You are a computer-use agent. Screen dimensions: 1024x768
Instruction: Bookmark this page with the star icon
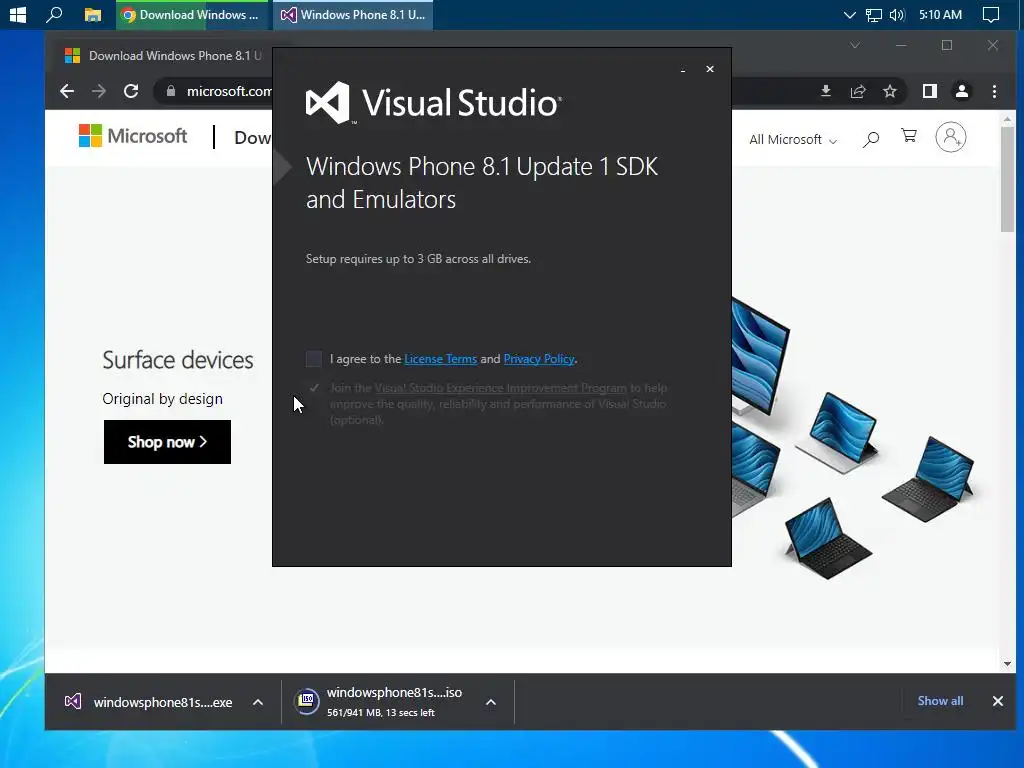pyautogui.click(x=889, y=91)
